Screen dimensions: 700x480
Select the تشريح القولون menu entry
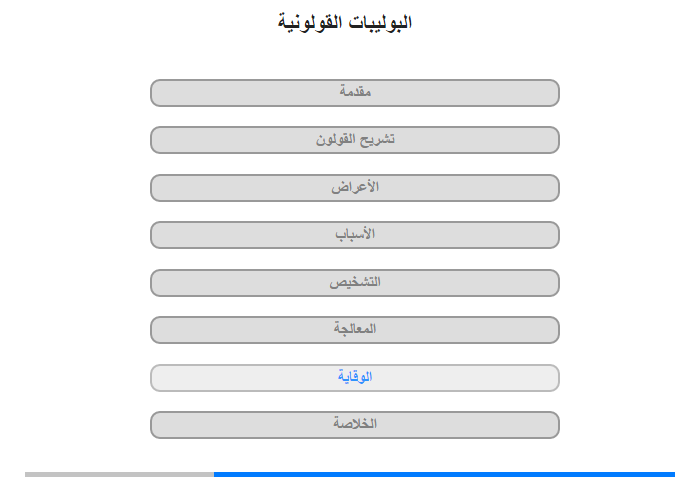[x=355, y=140]
